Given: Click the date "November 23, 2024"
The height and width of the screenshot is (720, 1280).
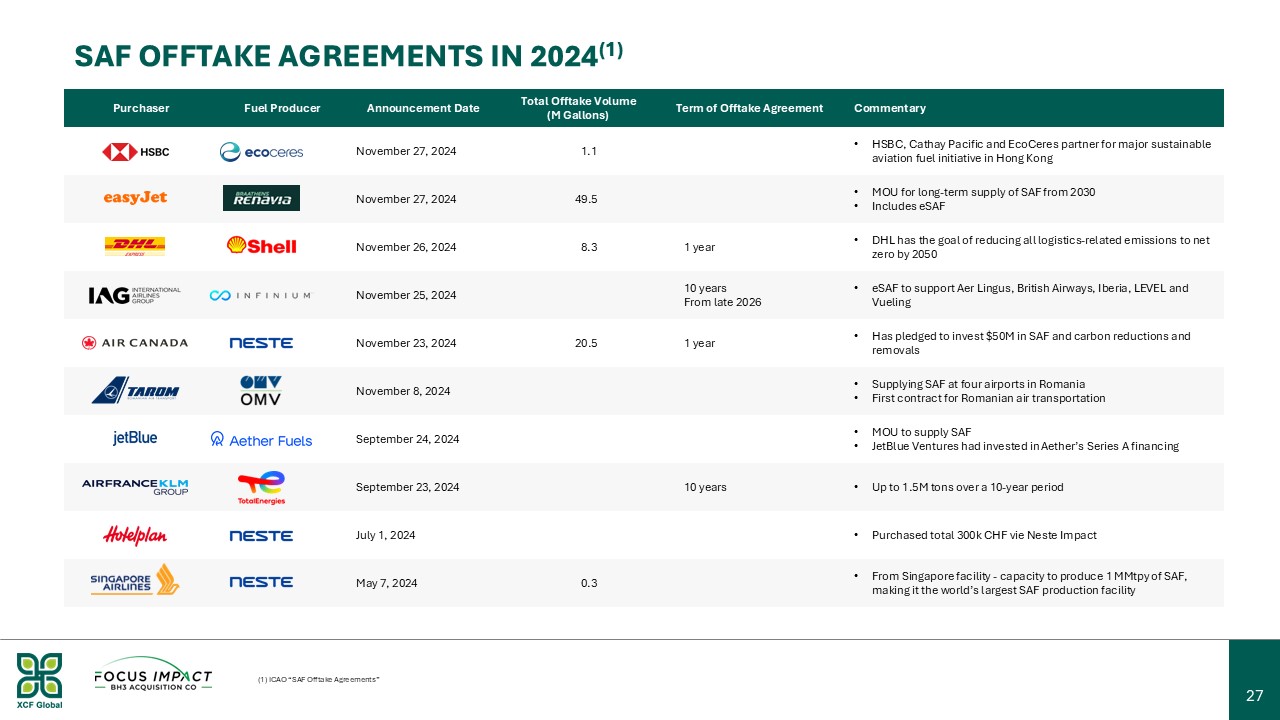Looking at the screenshot, I should 406,343.
